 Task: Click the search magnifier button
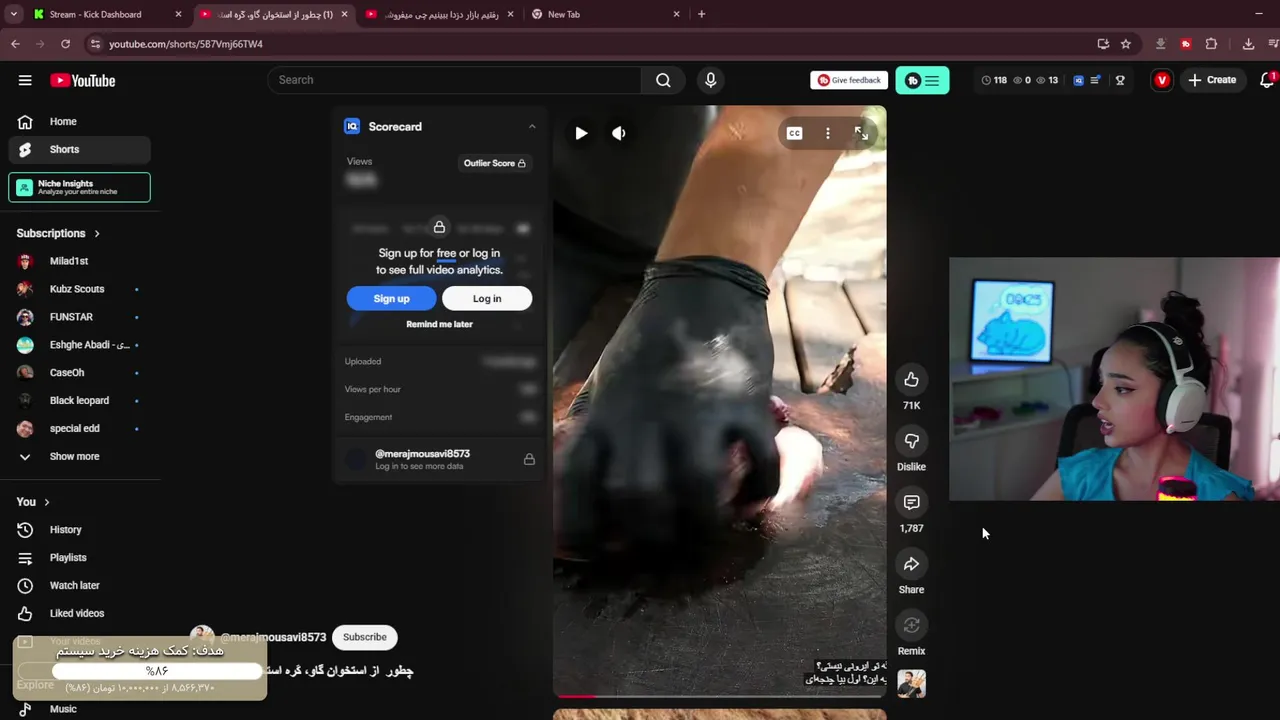663,80
